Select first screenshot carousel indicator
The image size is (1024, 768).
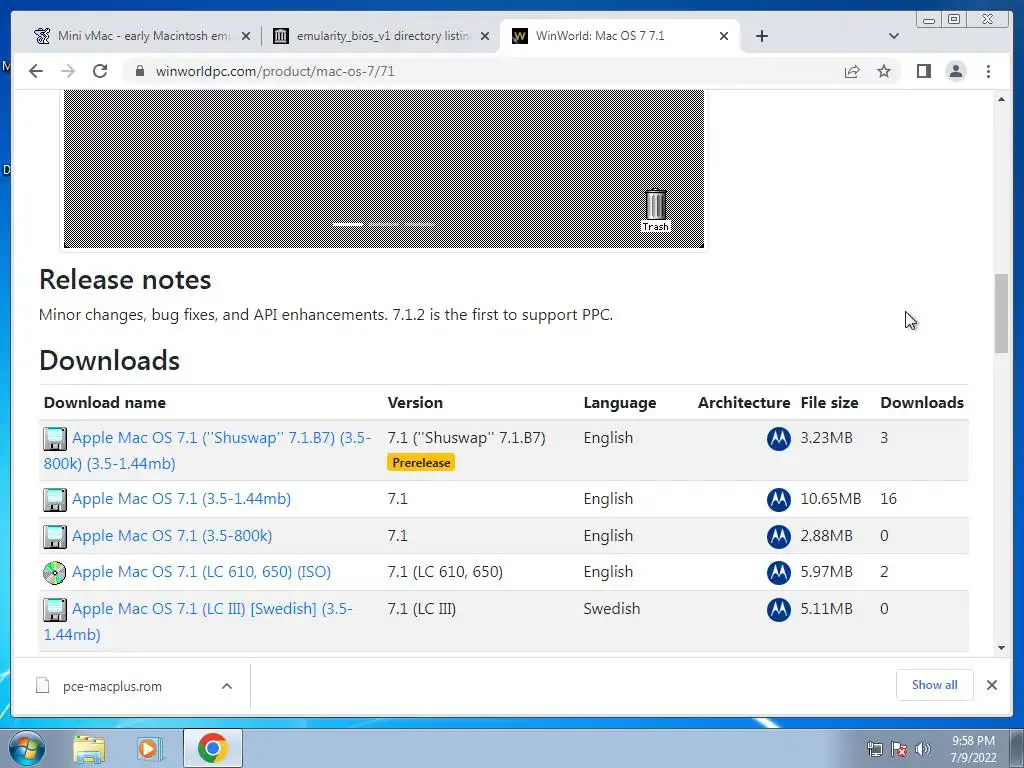(x=348, y=224)
